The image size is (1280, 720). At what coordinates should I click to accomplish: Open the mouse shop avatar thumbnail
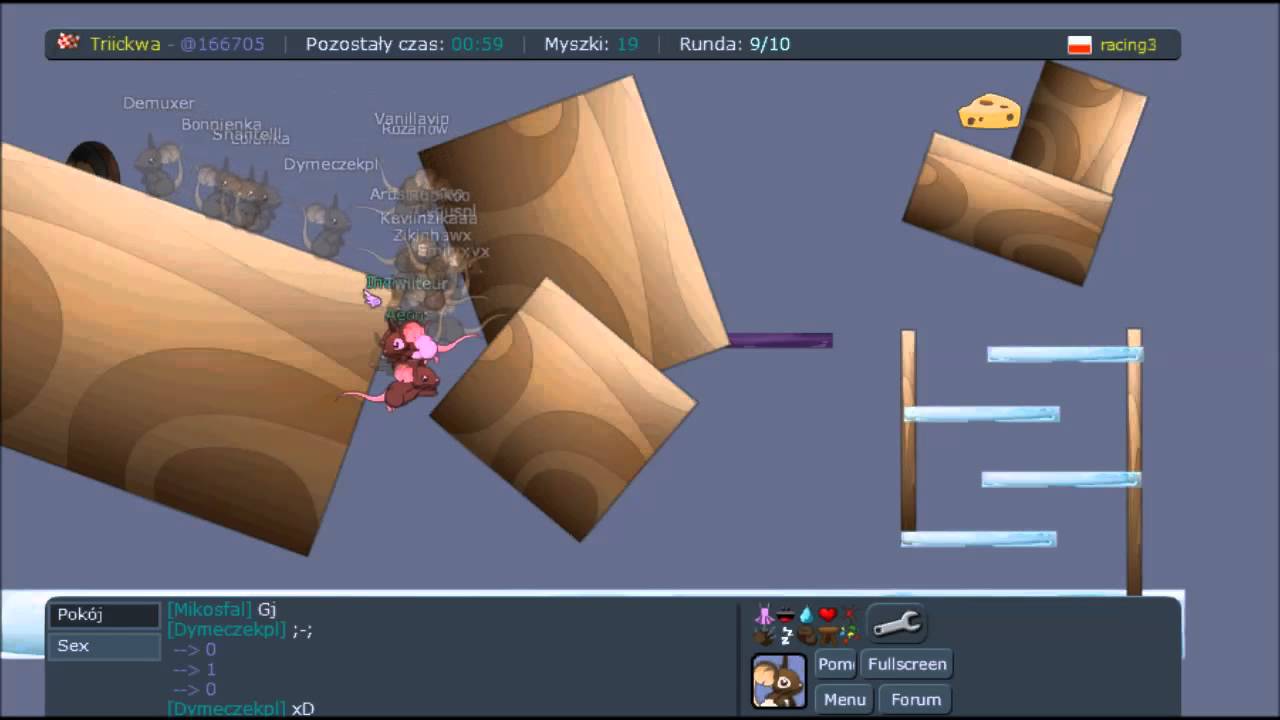coord(779,681)
